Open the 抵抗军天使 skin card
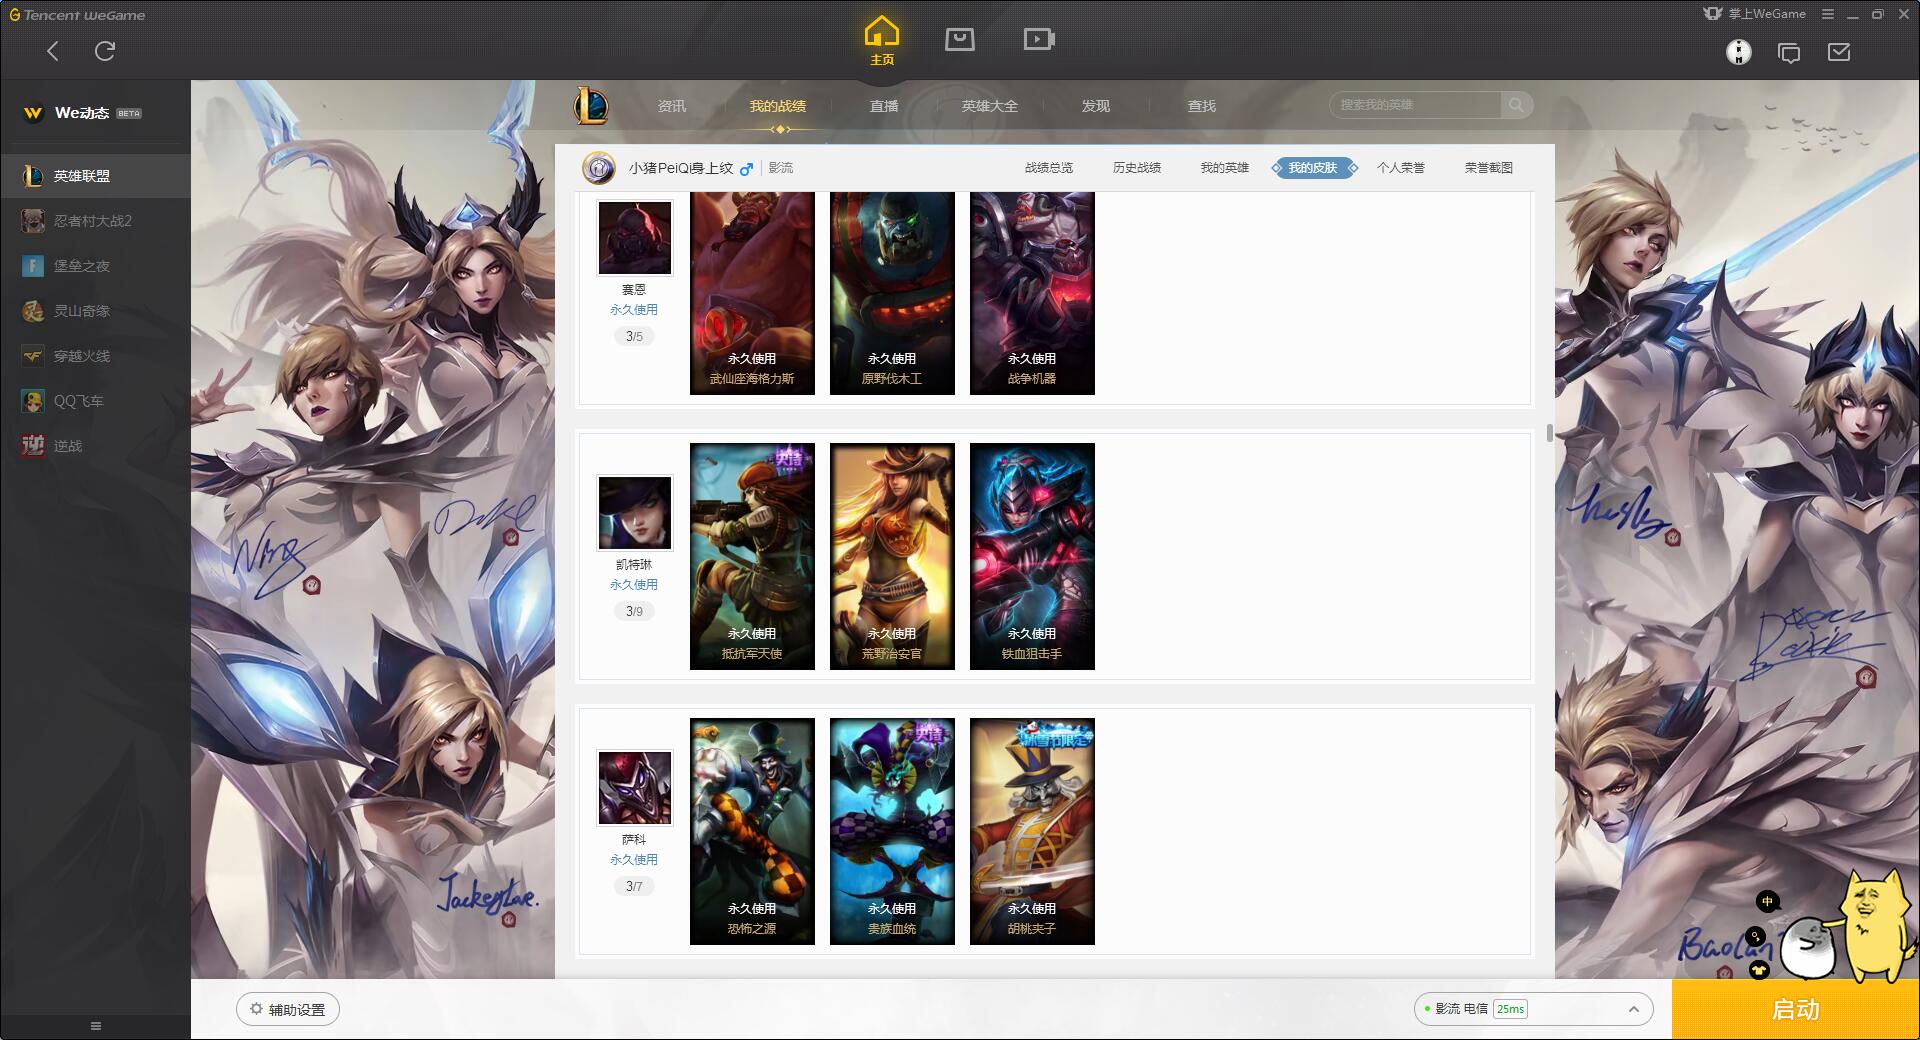 tap(752, 556)
